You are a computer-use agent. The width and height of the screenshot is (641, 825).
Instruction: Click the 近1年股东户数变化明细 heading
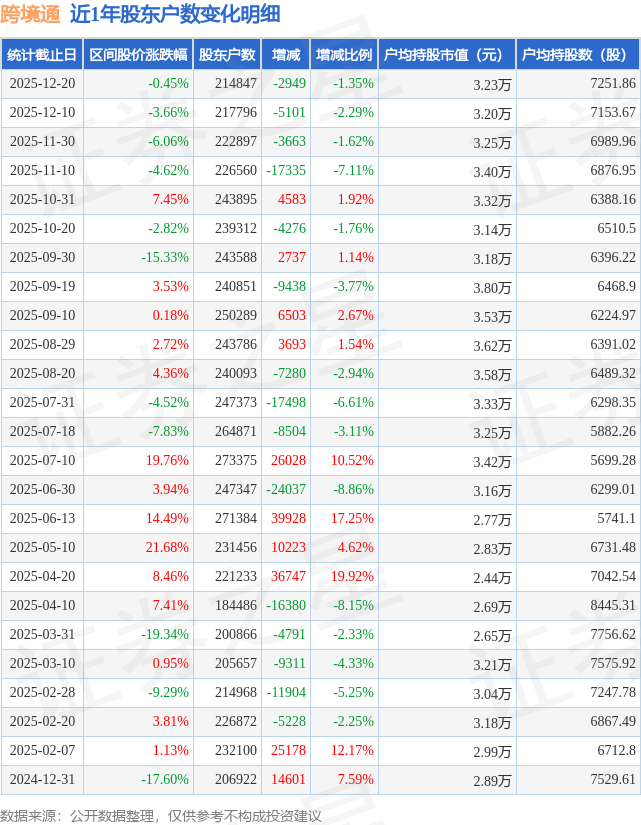175,14
